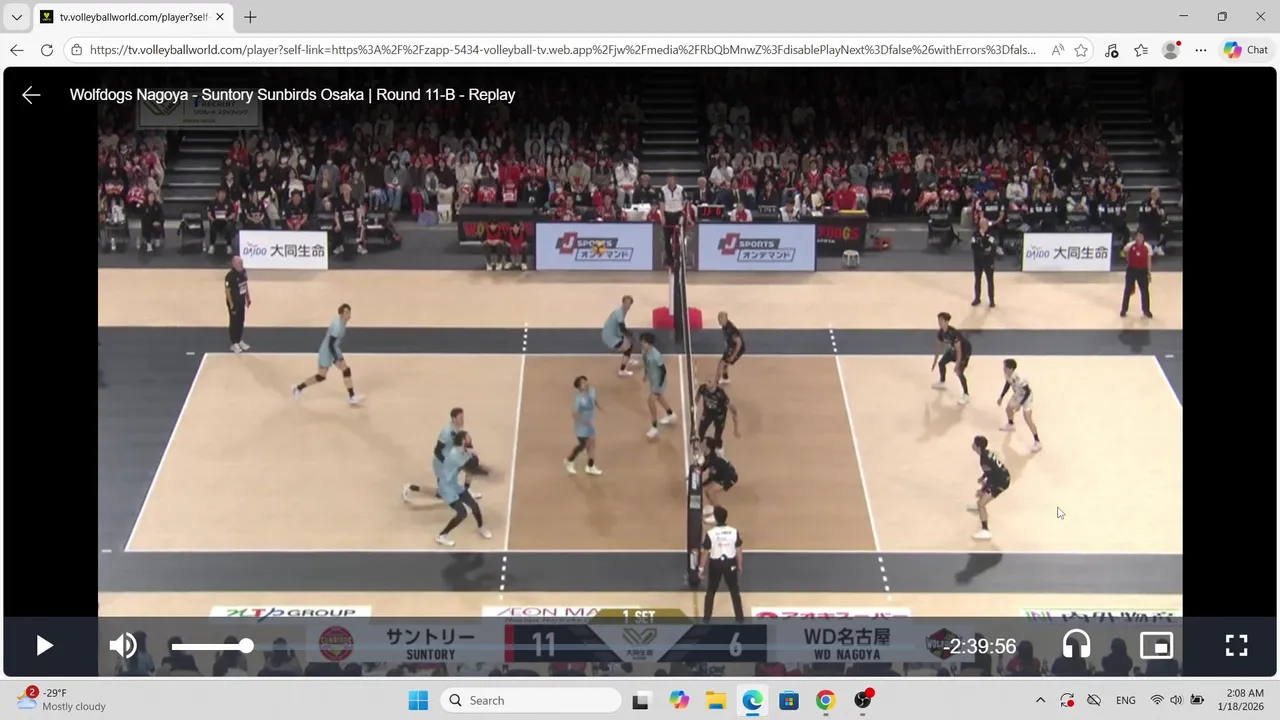Open a new browser tab
1280x720 pixels.
click(250, 17)
